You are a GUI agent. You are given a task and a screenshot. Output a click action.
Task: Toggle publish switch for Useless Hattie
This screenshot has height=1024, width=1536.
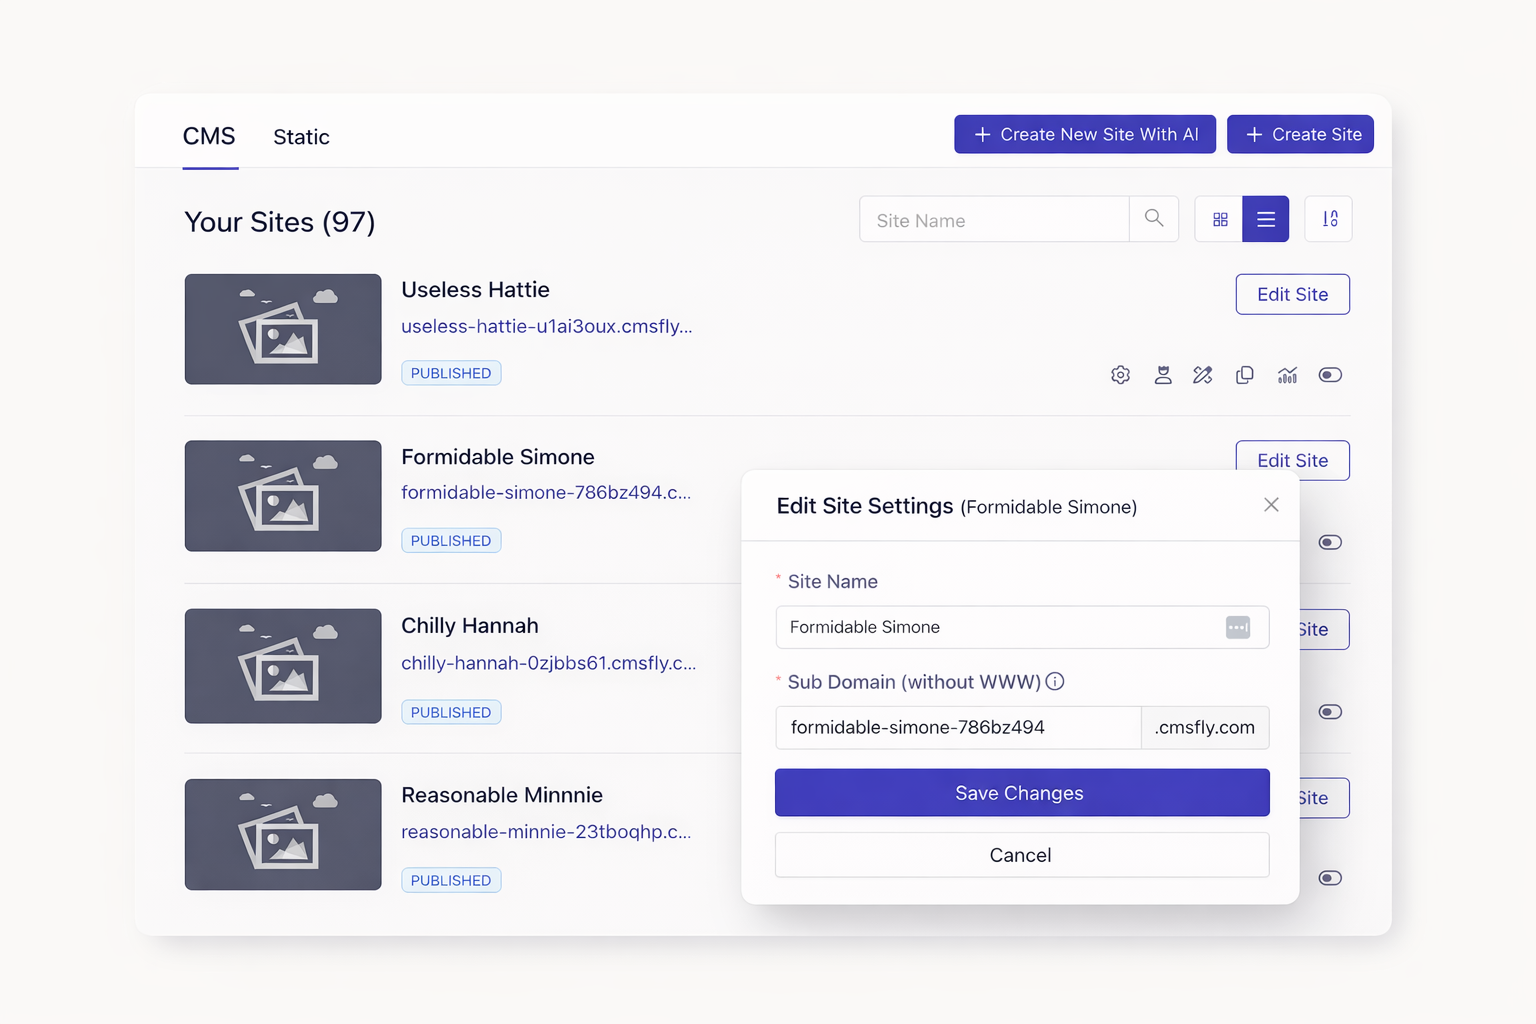pos(1329,375)
